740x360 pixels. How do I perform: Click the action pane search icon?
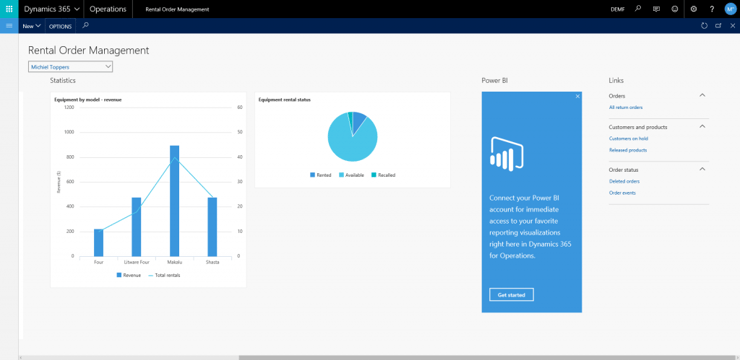pos(85,25)
